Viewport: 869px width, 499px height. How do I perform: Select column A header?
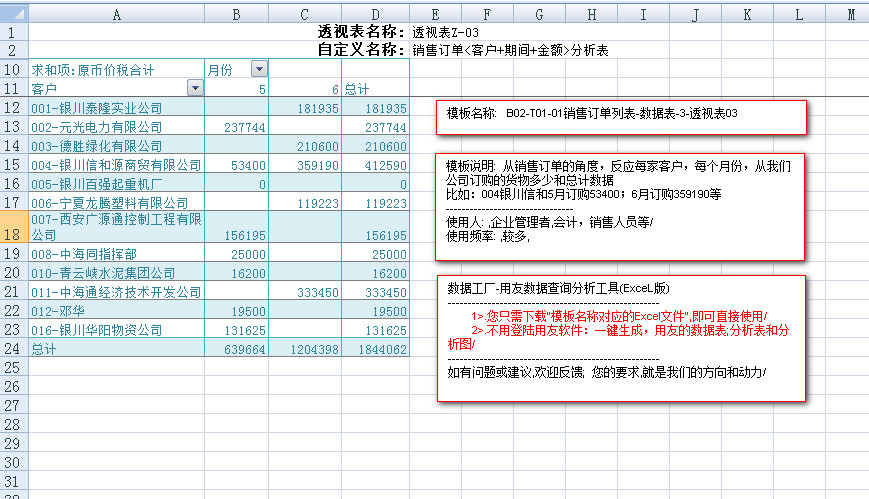click(x=116, y=13)
